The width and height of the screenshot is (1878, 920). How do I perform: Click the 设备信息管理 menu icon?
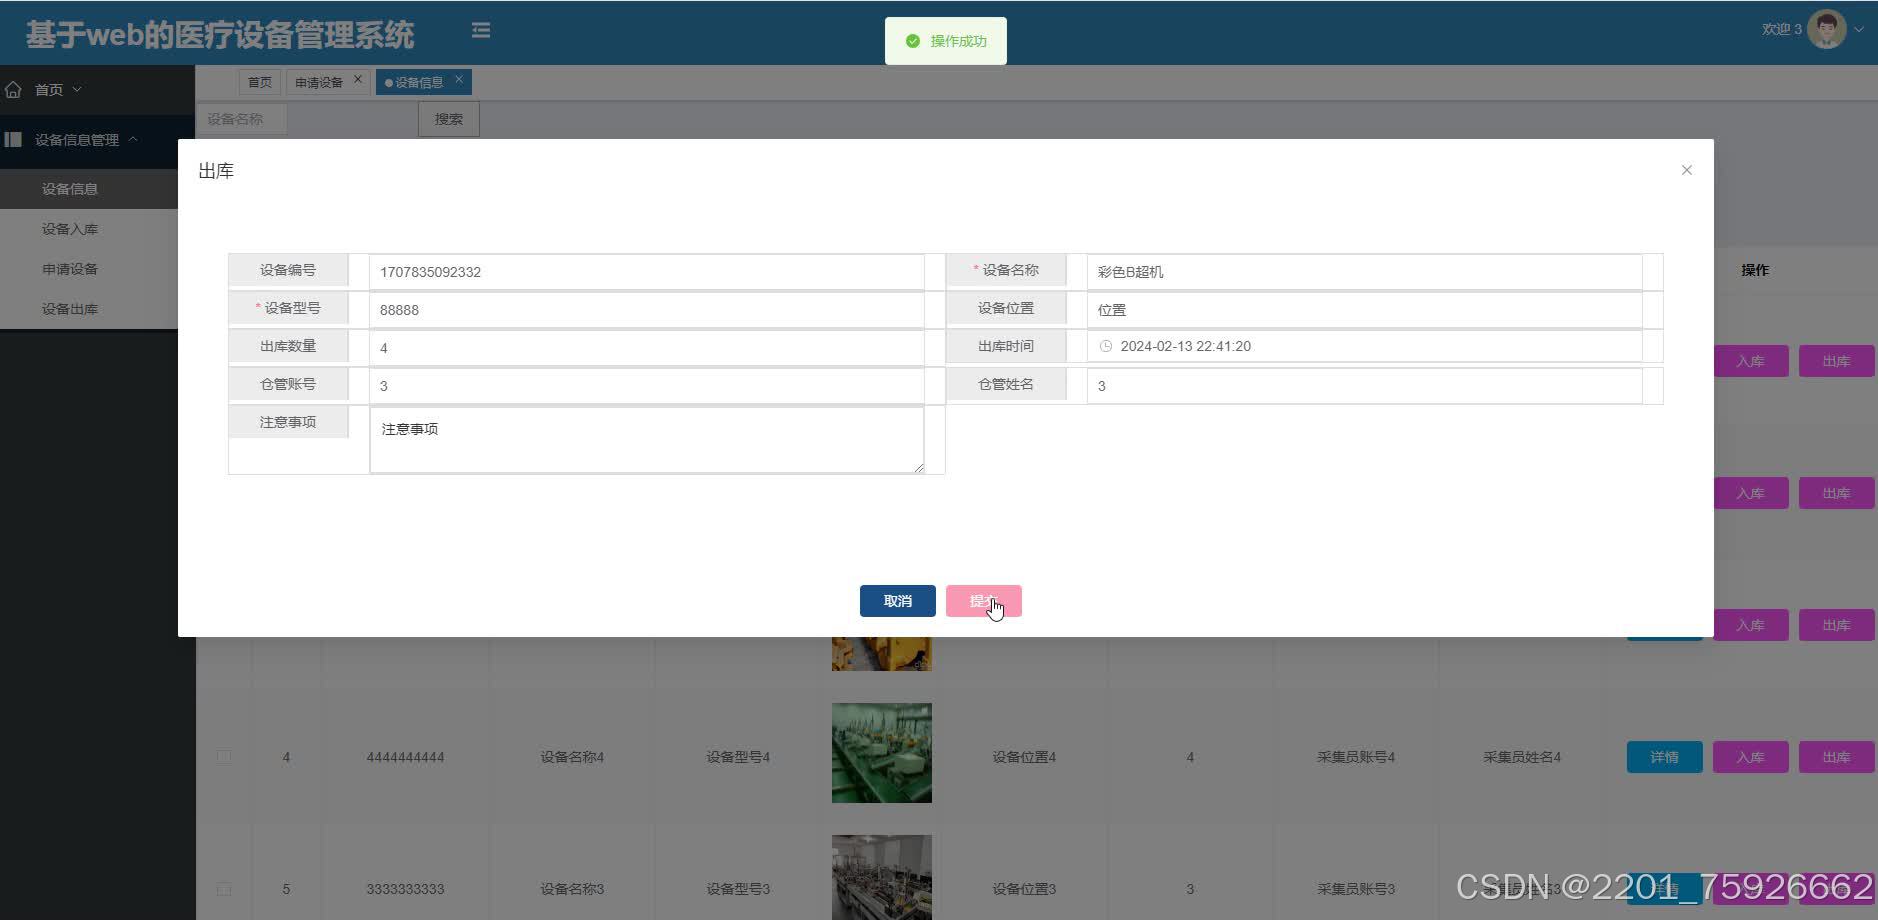tap(13, 140)
